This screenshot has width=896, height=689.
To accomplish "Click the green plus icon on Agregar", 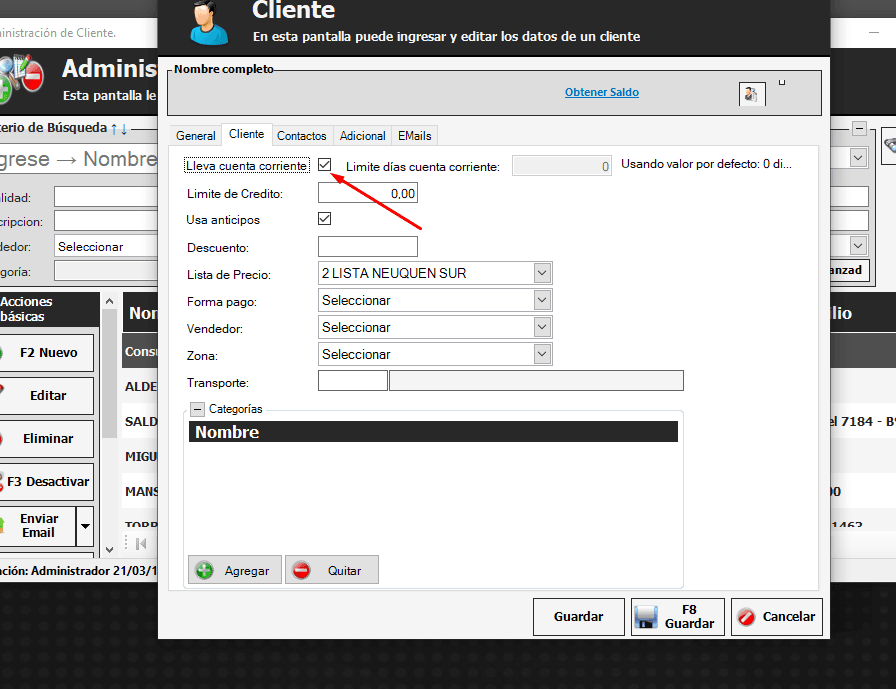I will (x=205, y=570).
